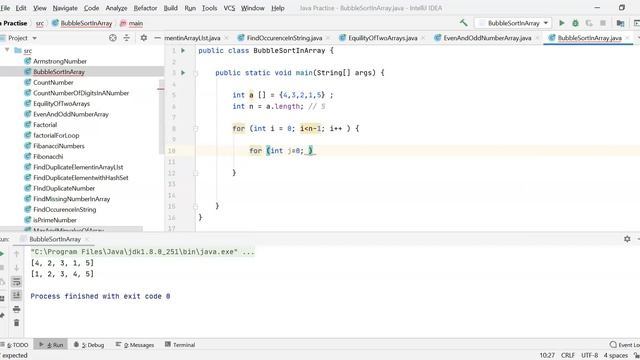Open the VCS menu

[x=229, y=8]
